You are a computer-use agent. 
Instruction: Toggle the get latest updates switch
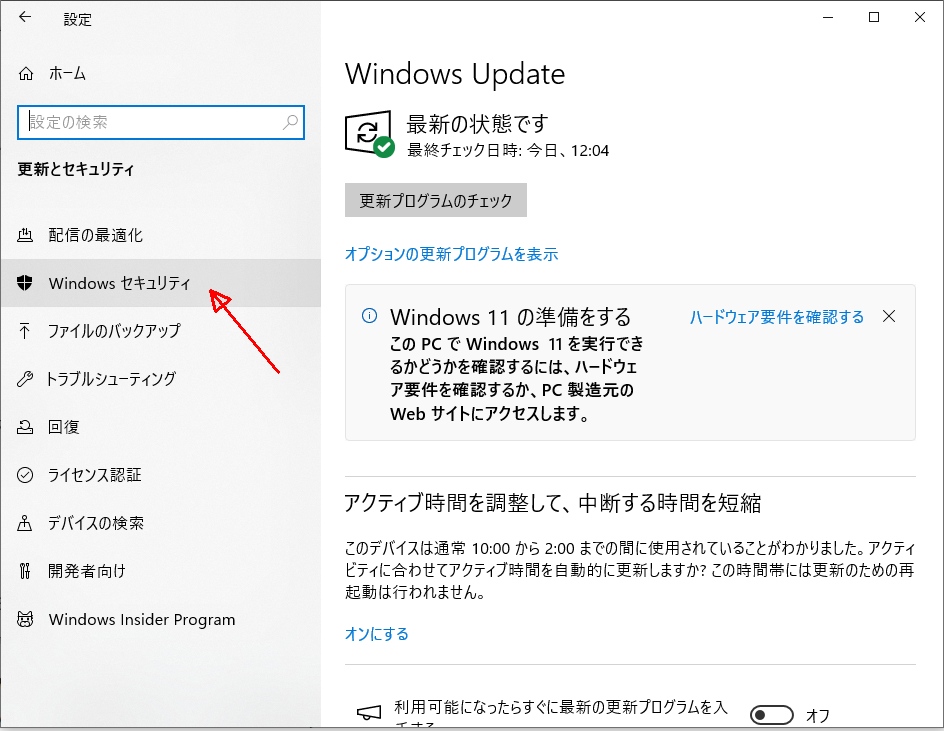pyautogui.click(x=771, y=715)
